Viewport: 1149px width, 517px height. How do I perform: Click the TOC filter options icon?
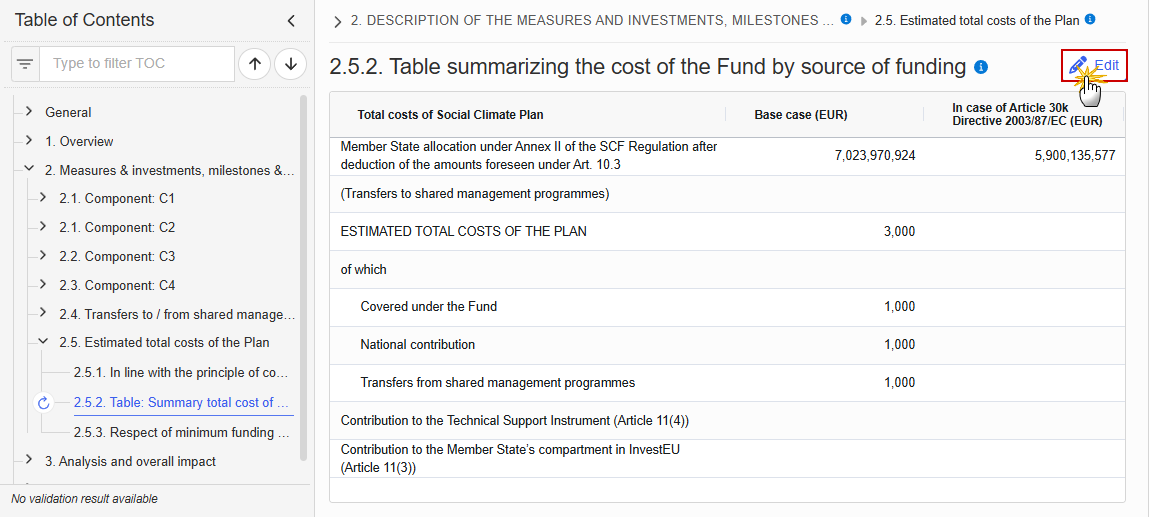tap(26, 64)
